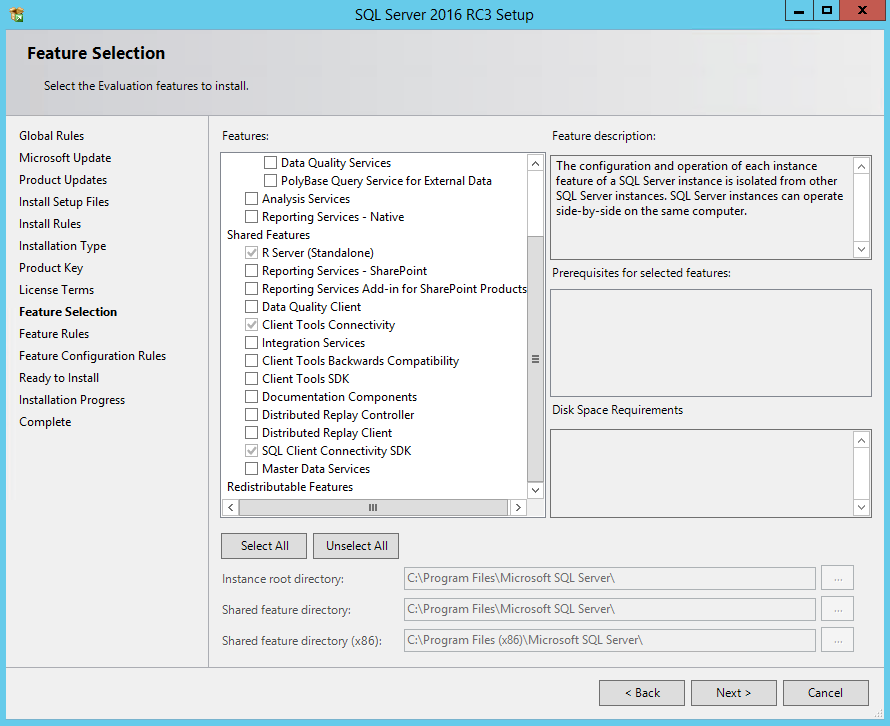Check Distributed Replay Client
The width and height of the screenshot is (890, 726).
coord(251,433)
